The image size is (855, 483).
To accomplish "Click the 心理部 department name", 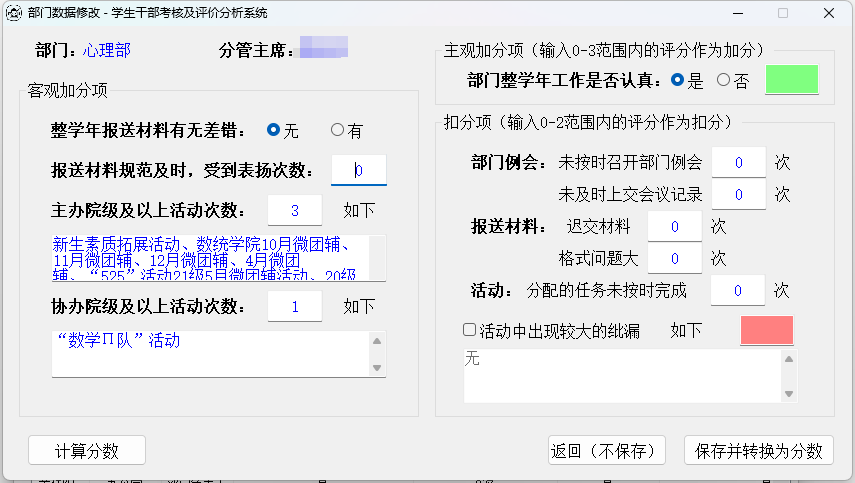I will [107, 50].
